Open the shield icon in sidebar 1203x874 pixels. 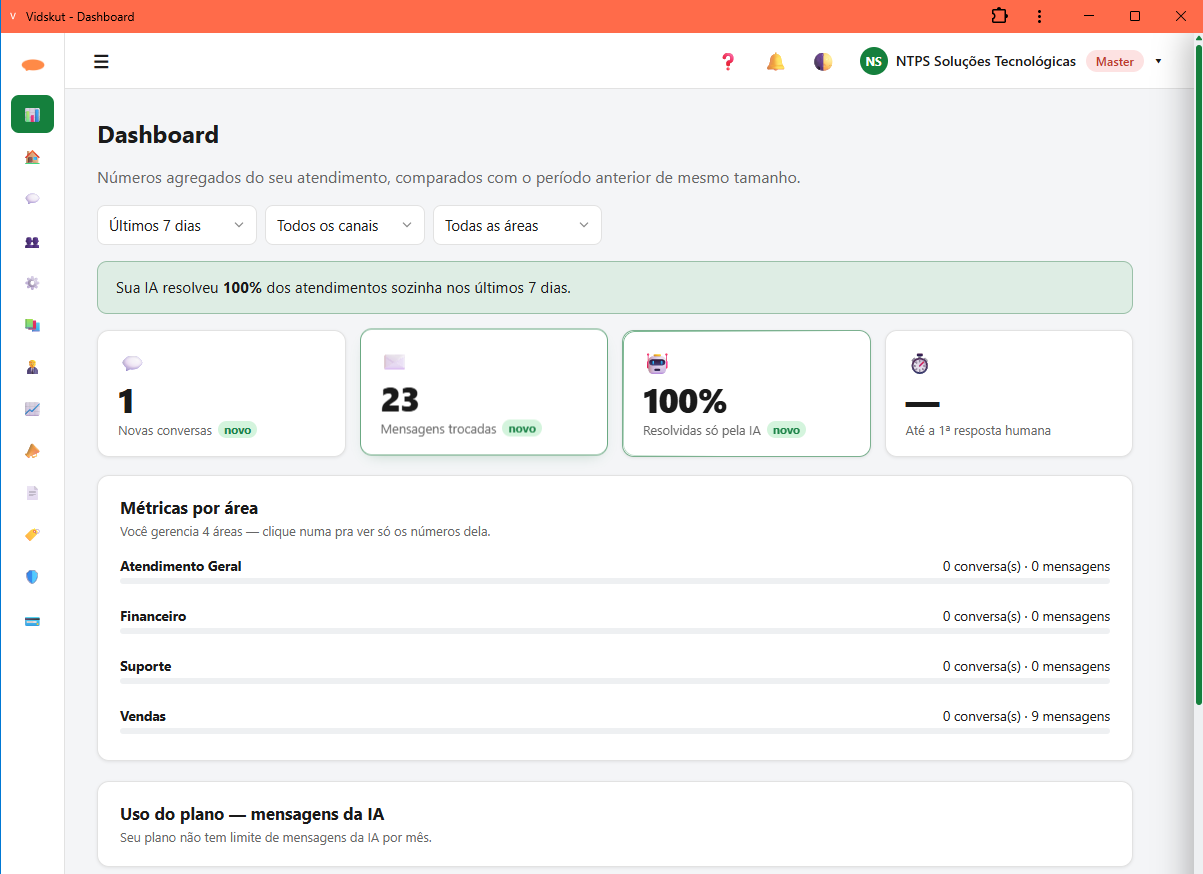(32, 577)
